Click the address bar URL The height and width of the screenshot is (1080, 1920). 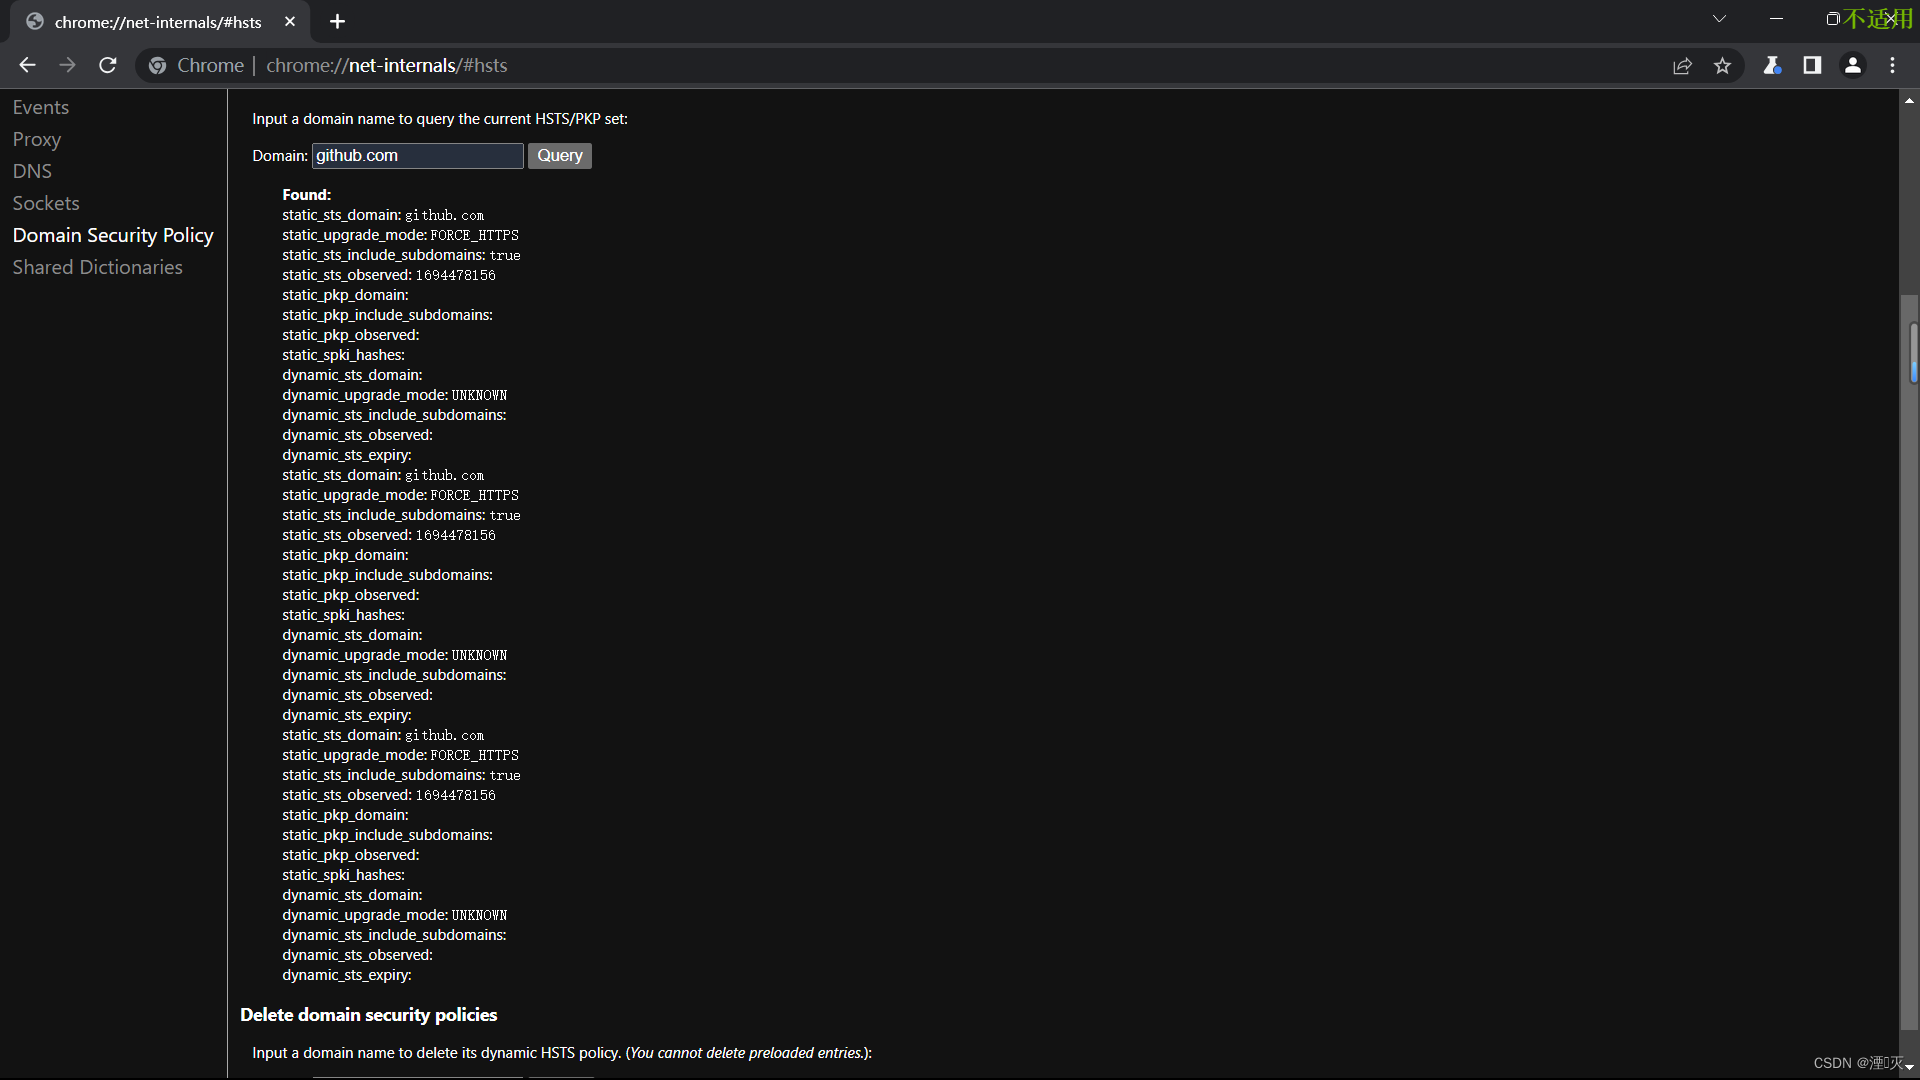tap(387, 65)
